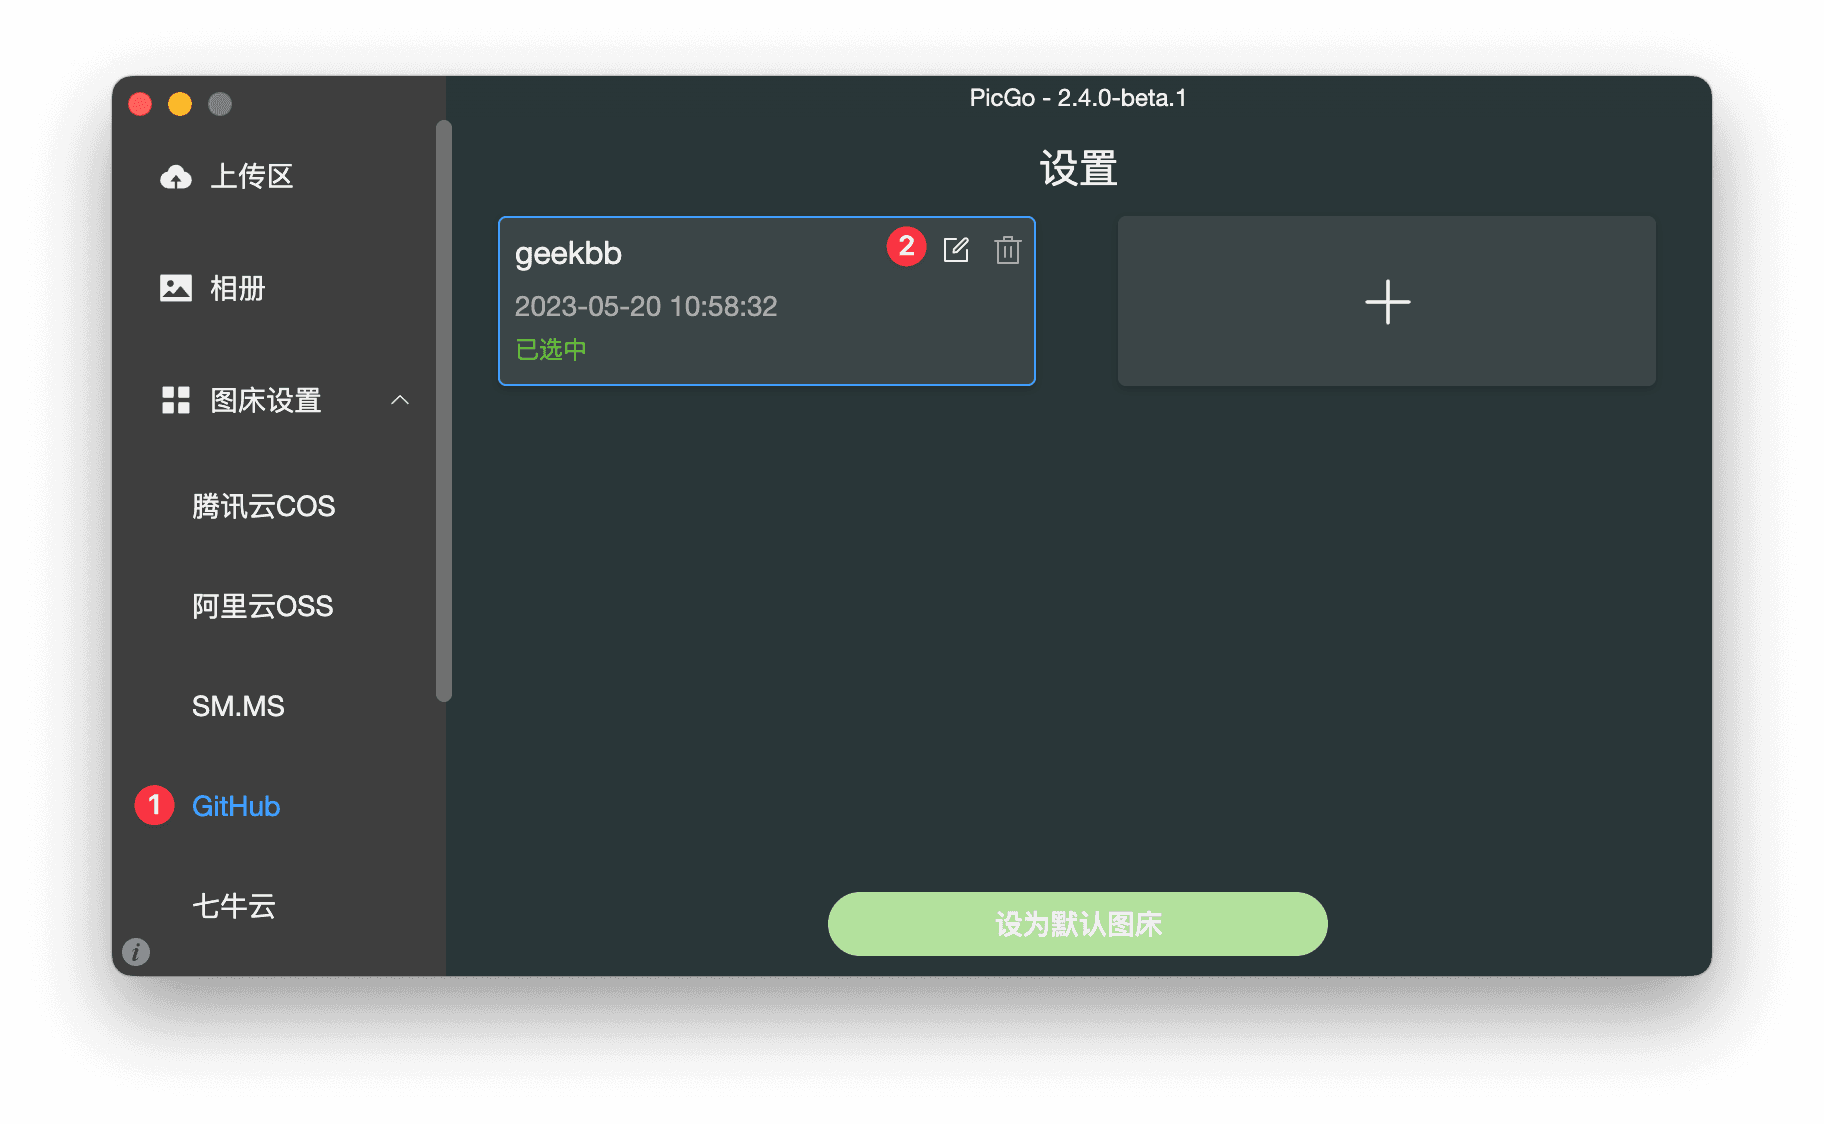The height and width of the screenshot is (1124, 1824).
Task: Delete the geekbb config using the trash icon
Action: pyautogui.click(x=1007, y=251)
